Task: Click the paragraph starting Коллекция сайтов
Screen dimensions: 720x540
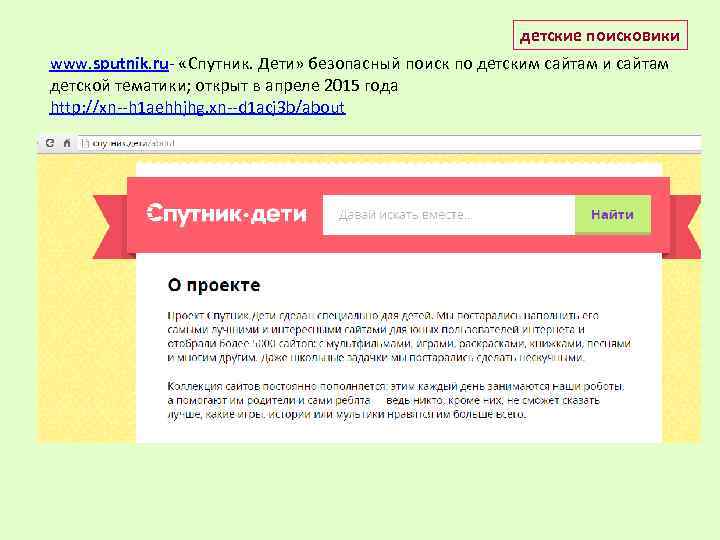Action: point(396,400)
